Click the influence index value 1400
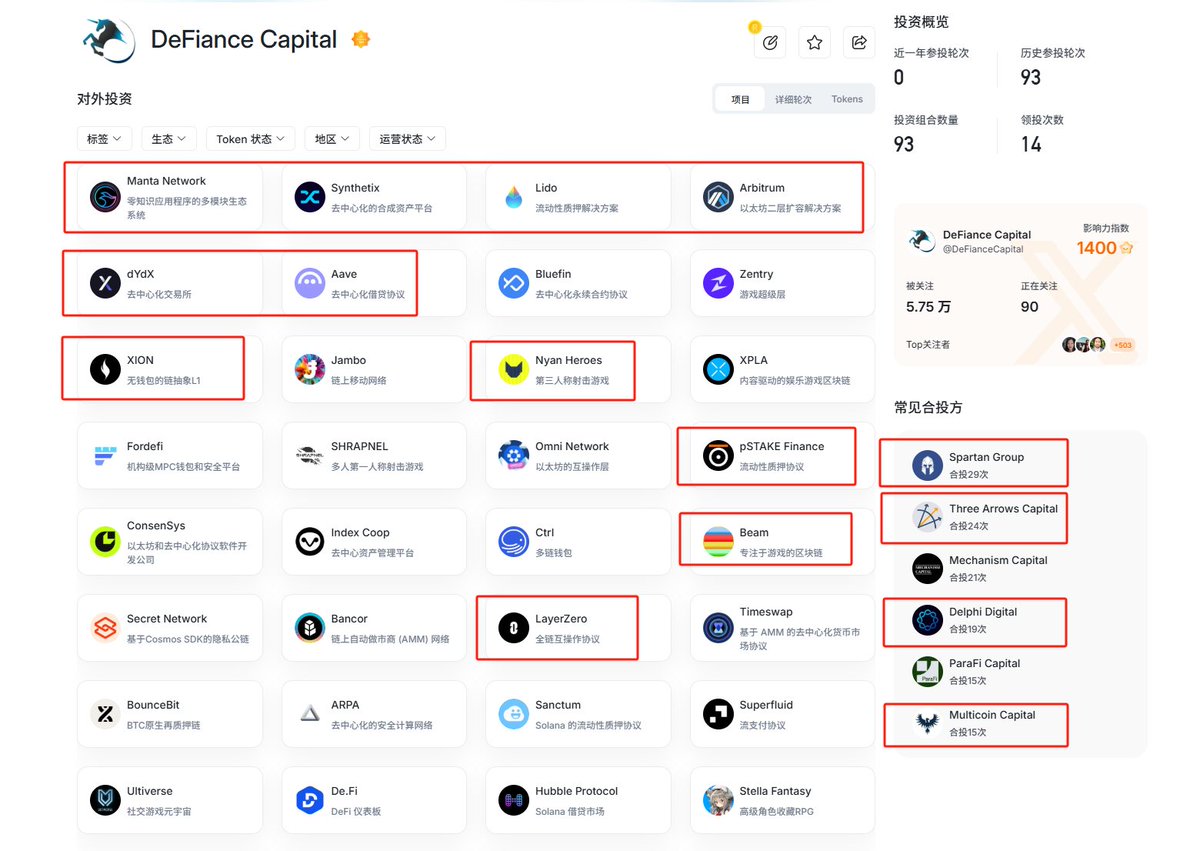The height and width of the screenshot is (851, 1200). [x=1097, y=248]
